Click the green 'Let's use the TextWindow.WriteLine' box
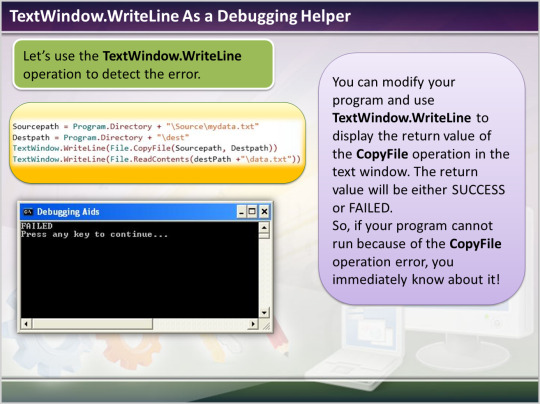The height and width of the screenshot is (404, 540). 143,64
